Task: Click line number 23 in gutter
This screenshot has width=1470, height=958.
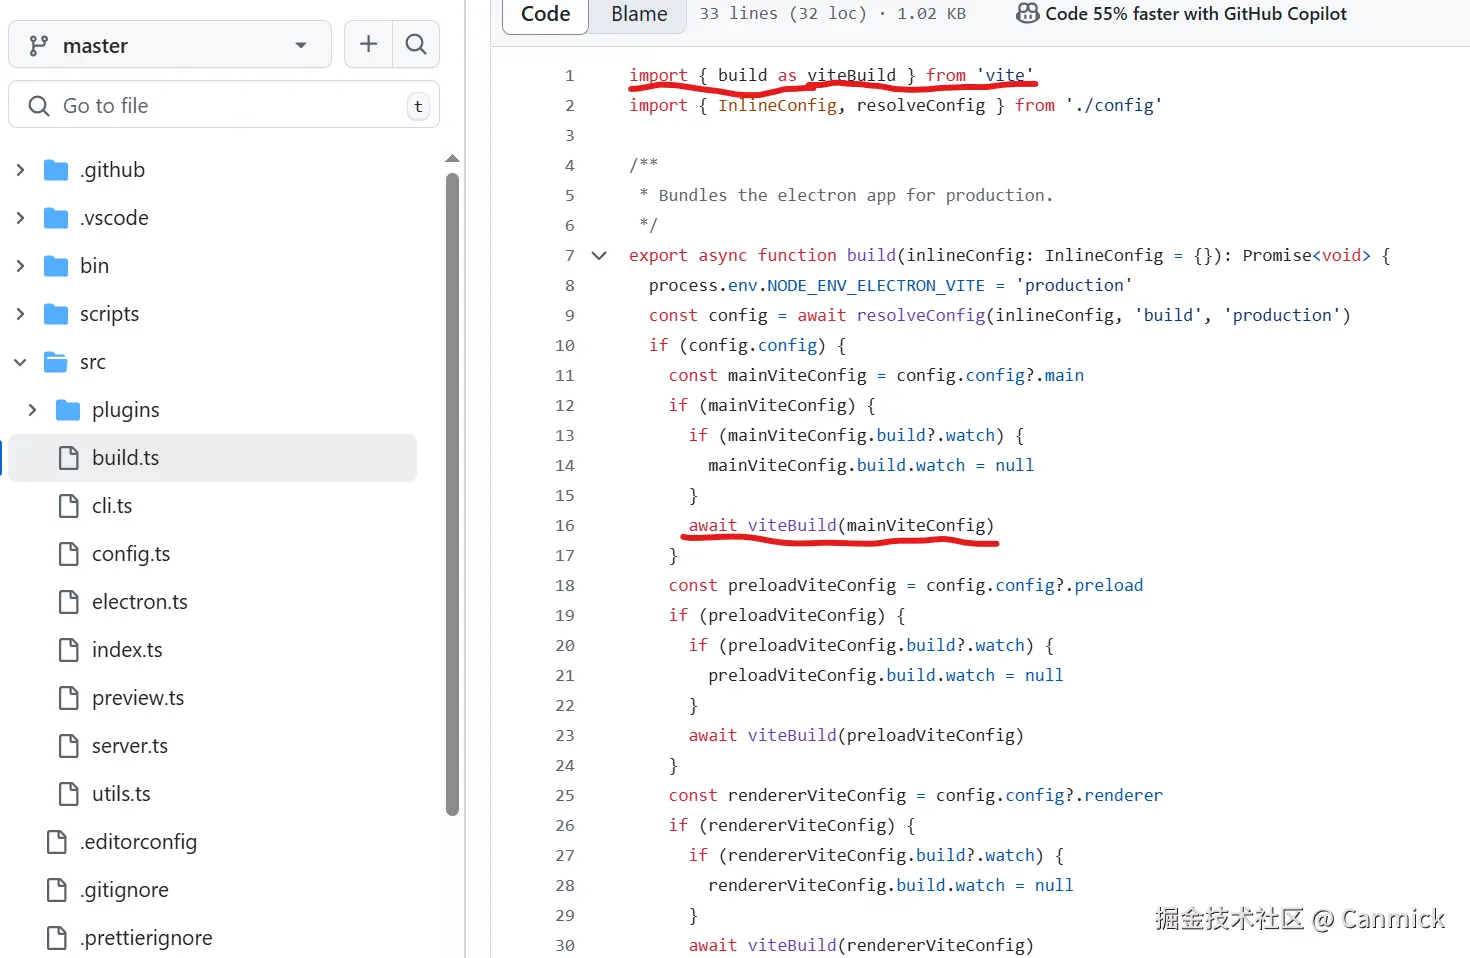Action: click(565, 736)
